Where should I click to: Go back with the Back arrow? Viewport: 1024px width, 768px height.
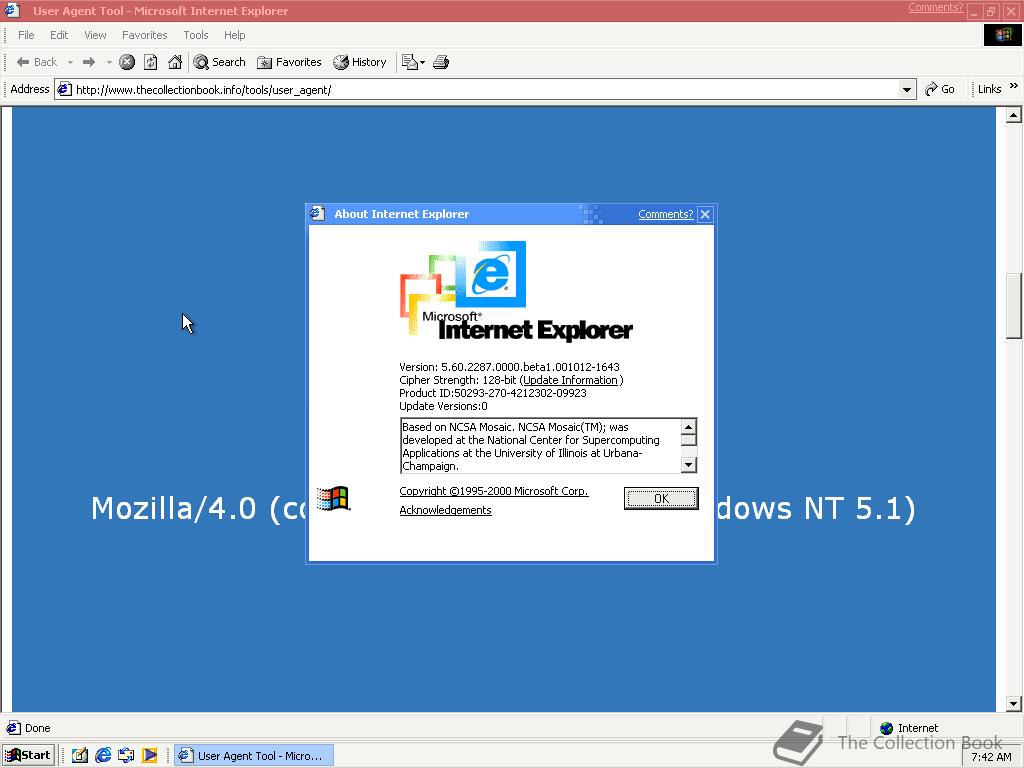click(x=37, y=62)
